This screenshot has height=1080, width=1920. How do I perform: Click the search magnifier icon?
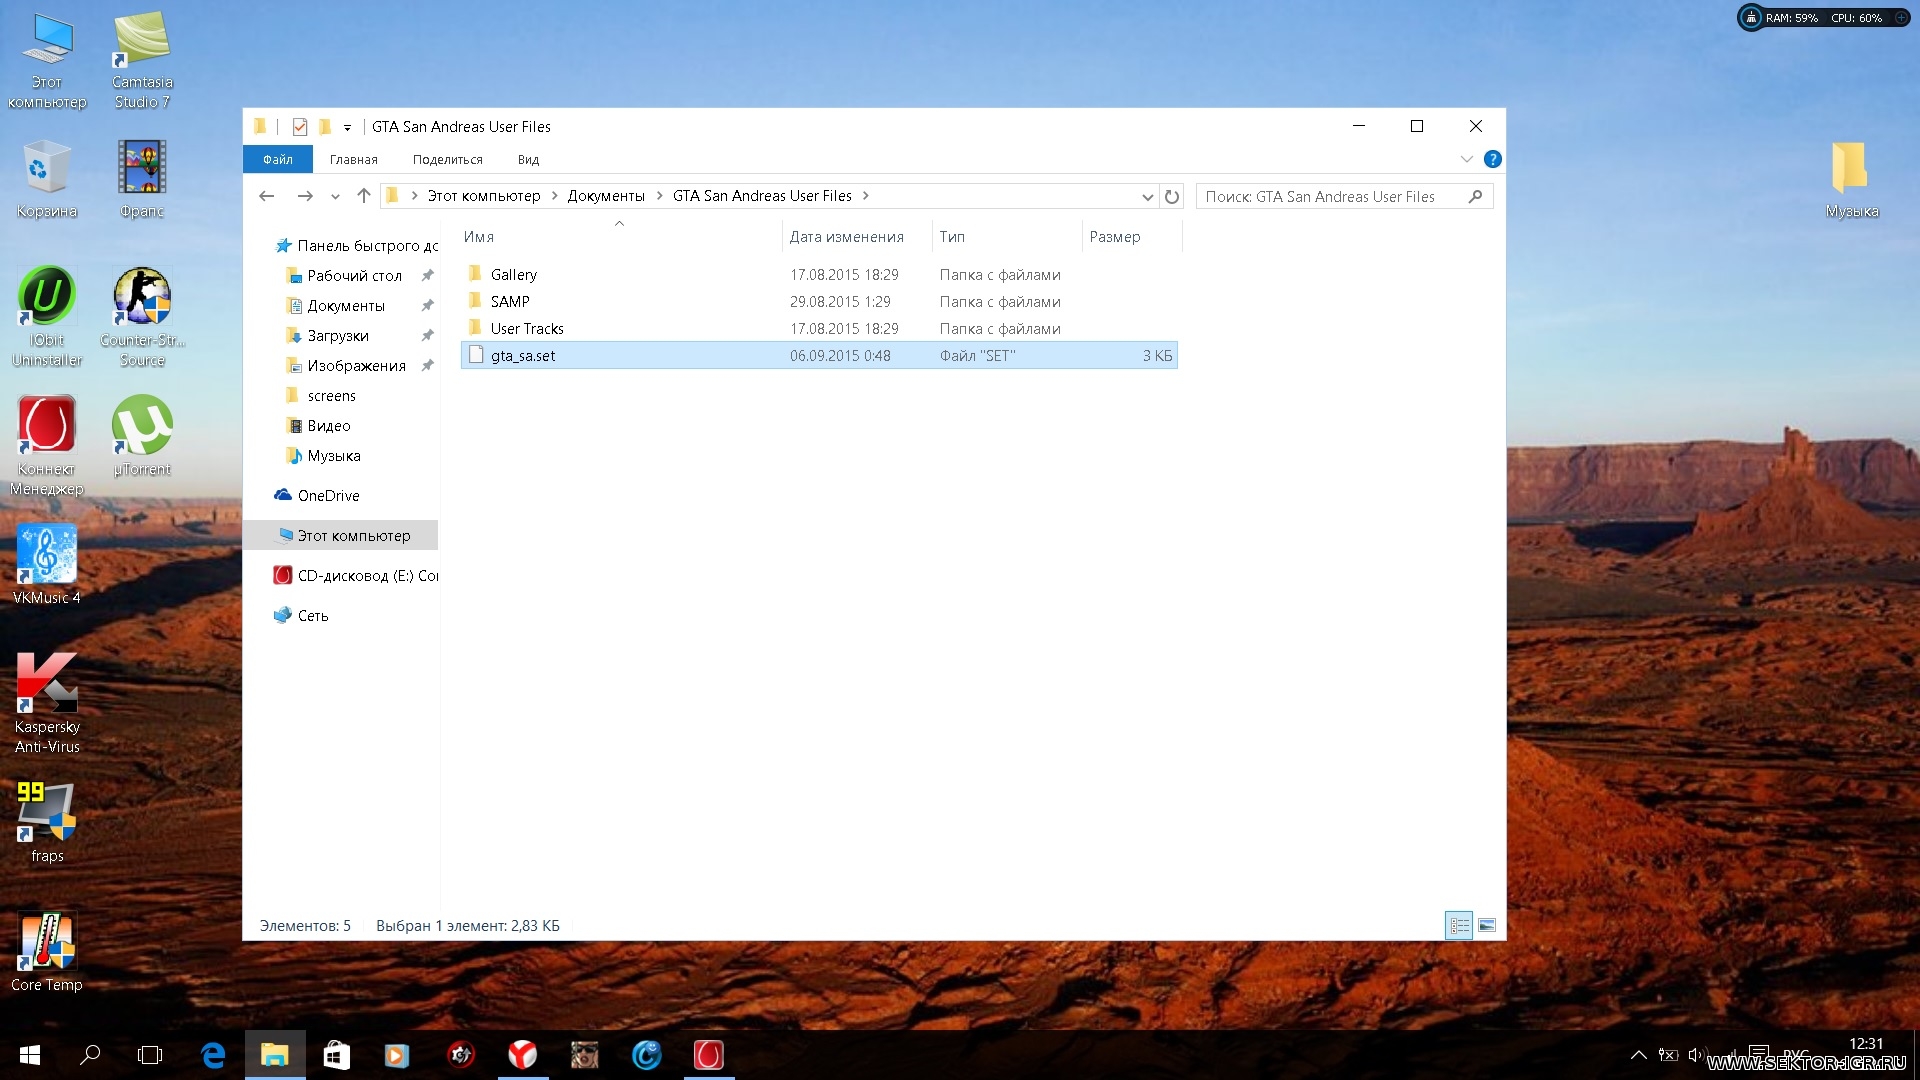coord(1475,197)
